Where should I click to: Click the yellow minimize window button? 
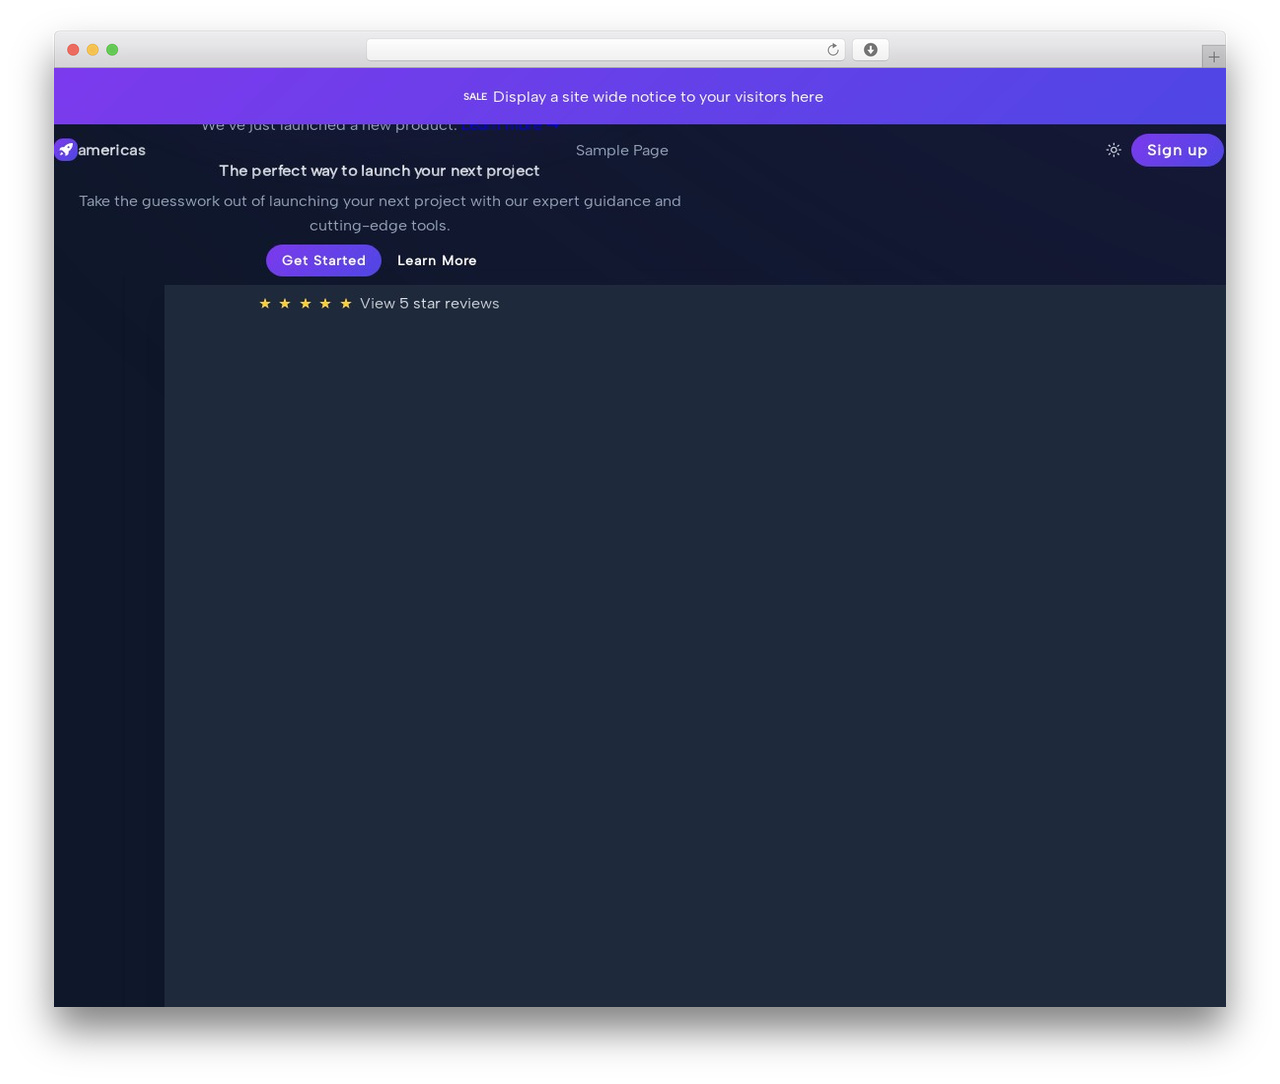pos(92,50)
